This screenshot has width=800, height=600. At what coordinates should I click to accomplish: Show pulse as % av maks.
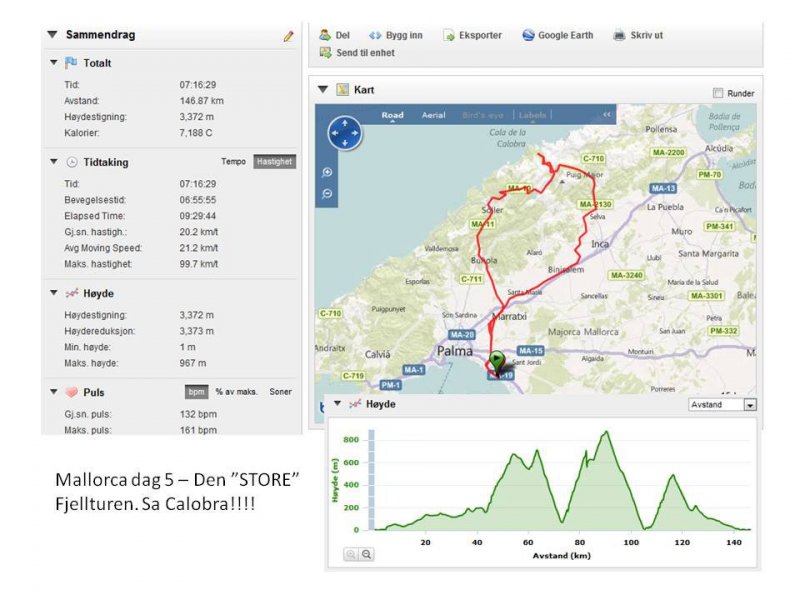coord(235,392)
